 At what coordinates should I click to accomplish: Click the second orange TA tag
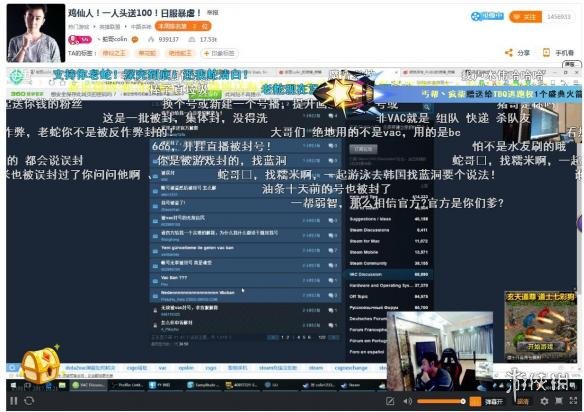click(x=147, y=53)
